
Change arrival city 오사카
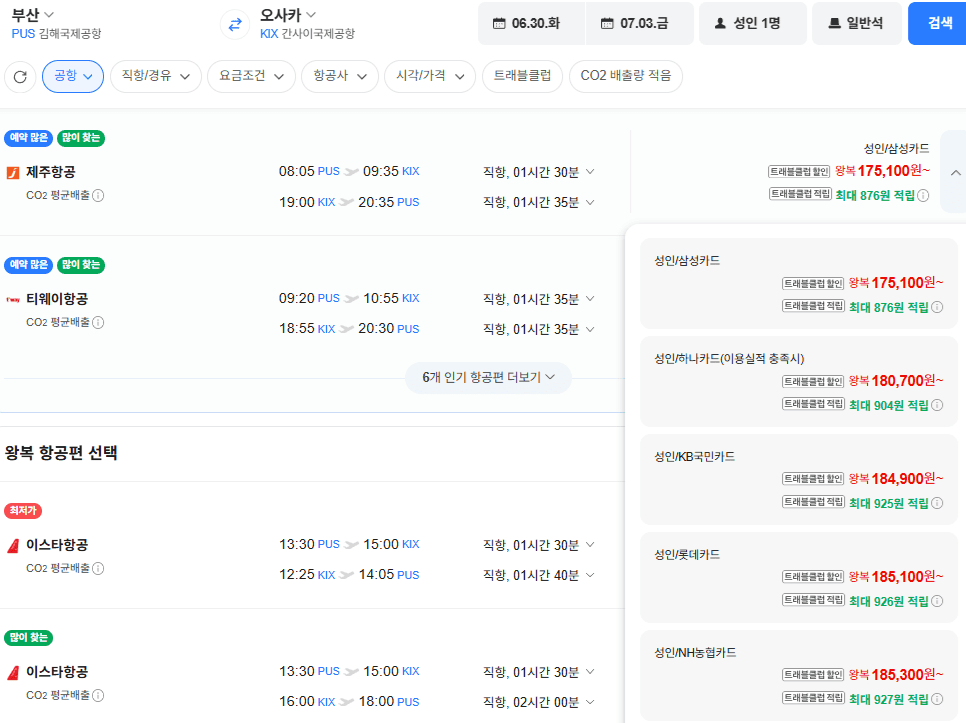coord(288,14)
